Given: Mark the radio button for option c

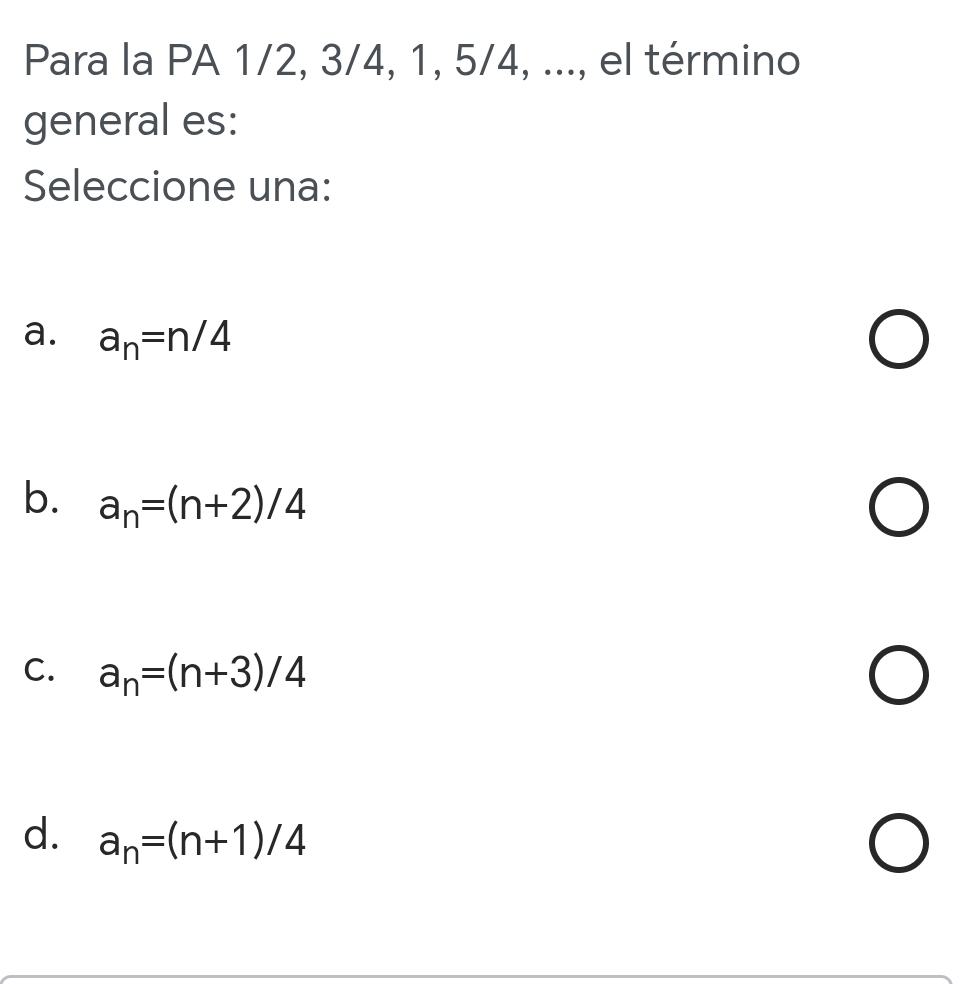Looking at the screenshot, I should coord(898,677).
